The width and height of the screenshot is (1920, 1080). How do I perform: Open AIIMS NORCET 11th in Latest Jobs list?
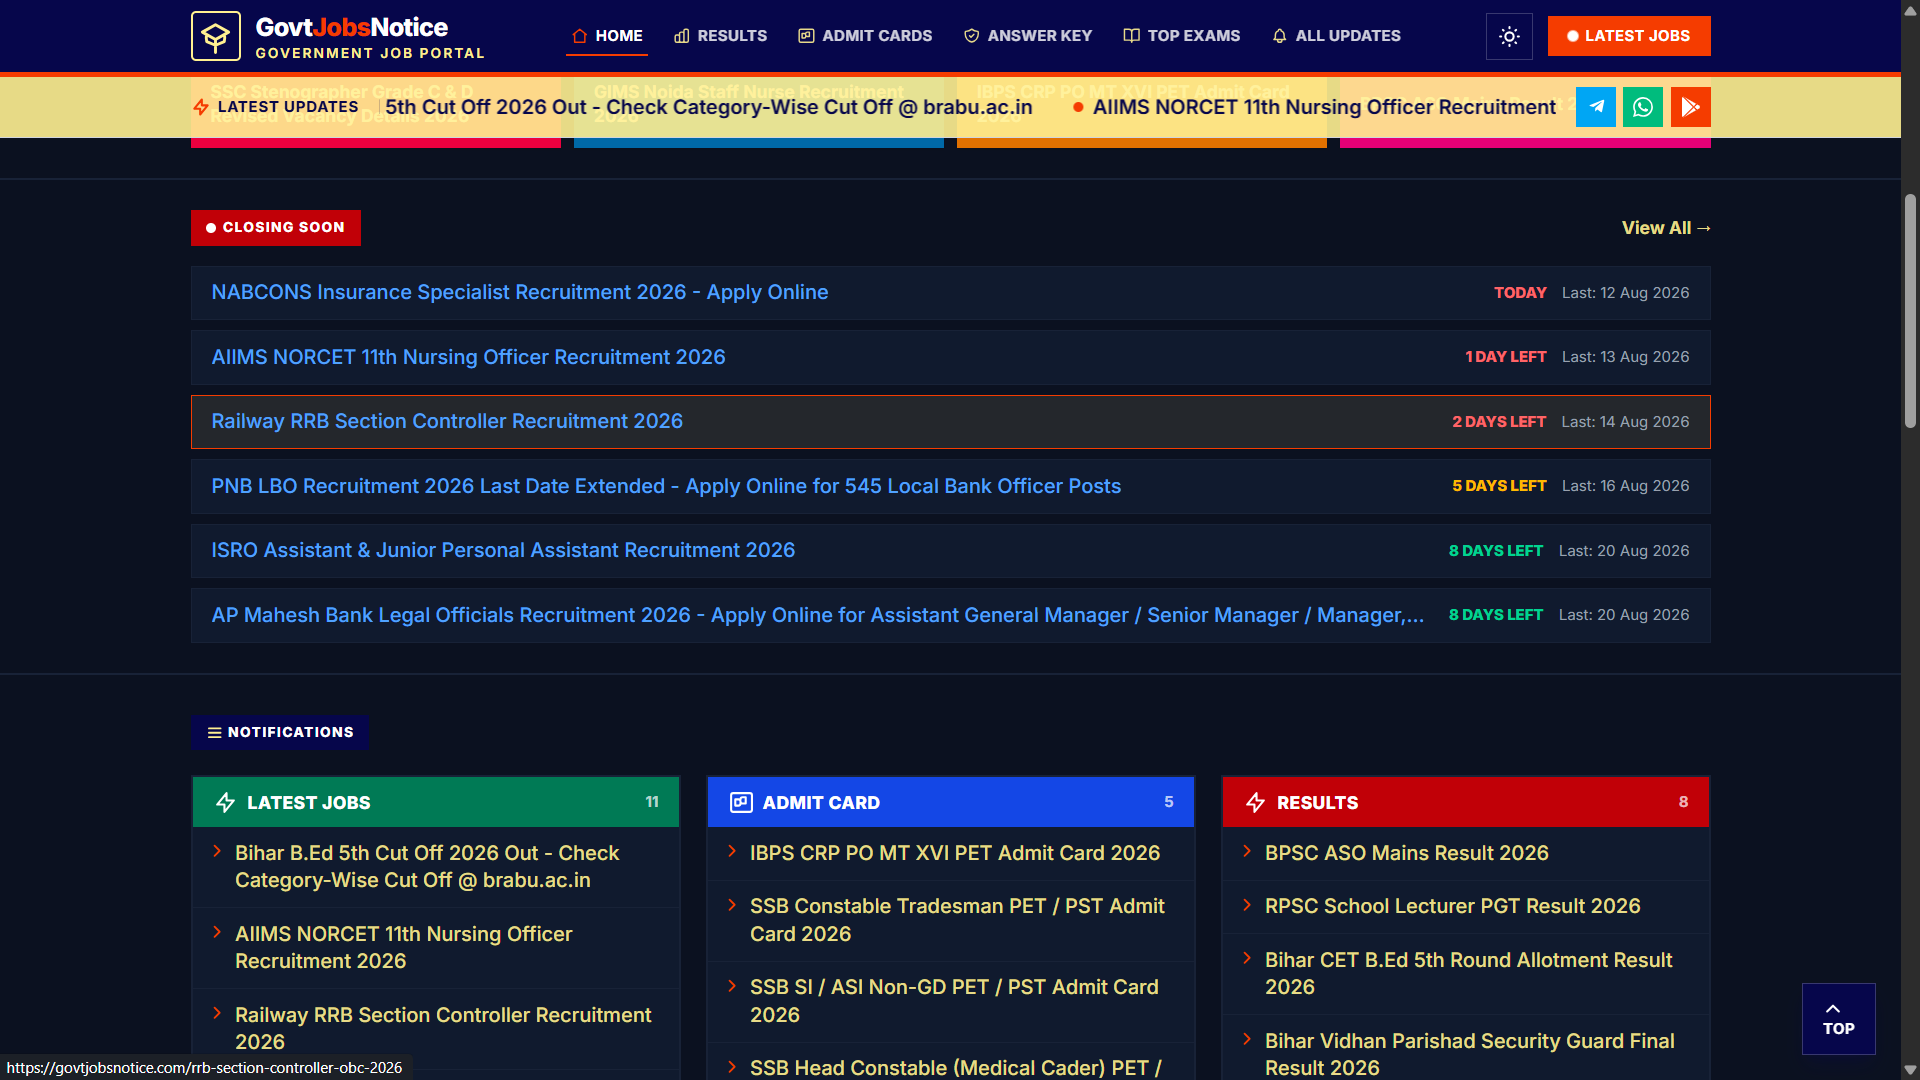(404, 947)
